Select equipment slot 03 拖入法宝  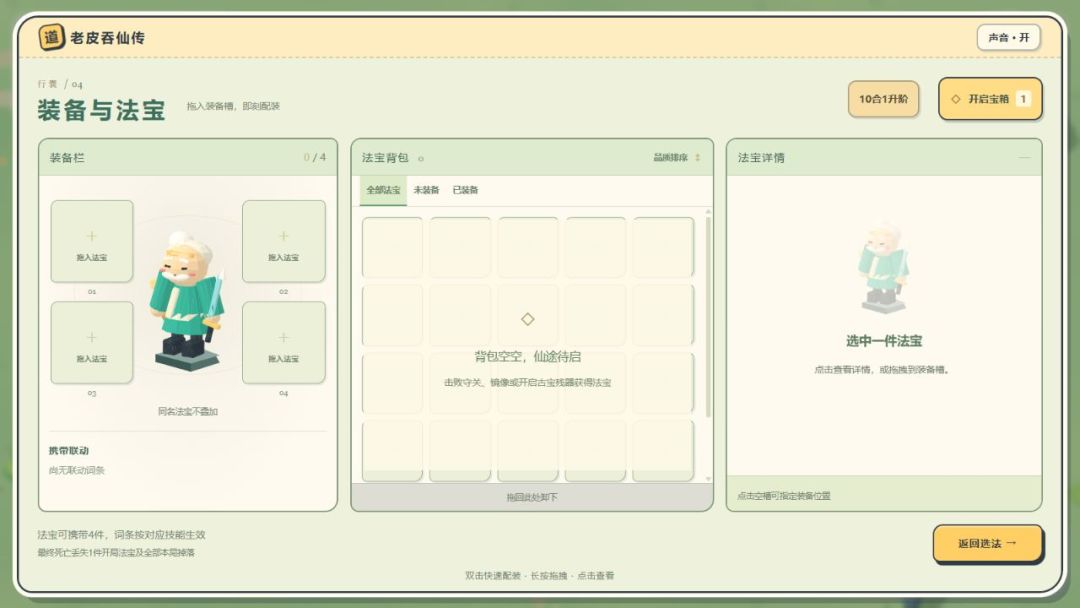[92, 342]
